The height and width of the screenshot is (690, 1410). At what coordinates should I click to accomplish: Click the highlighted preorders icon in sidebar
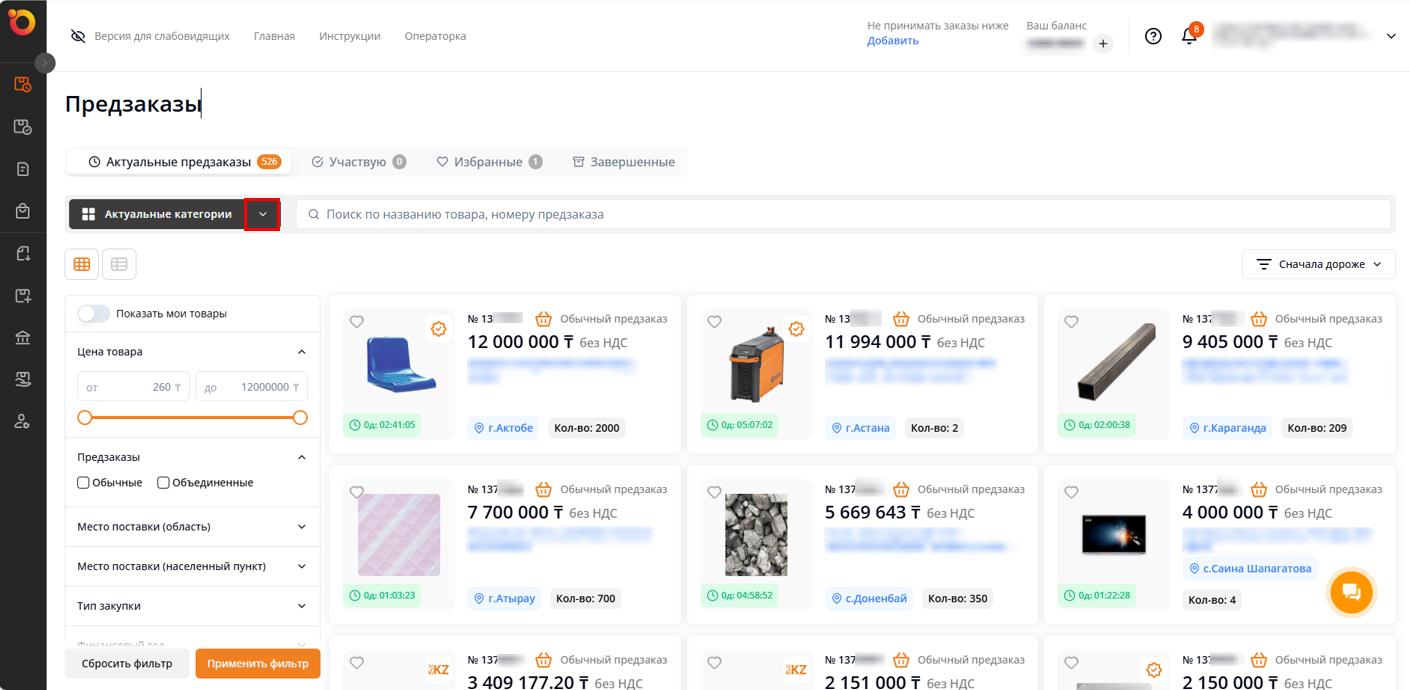[x=23, y=84]
